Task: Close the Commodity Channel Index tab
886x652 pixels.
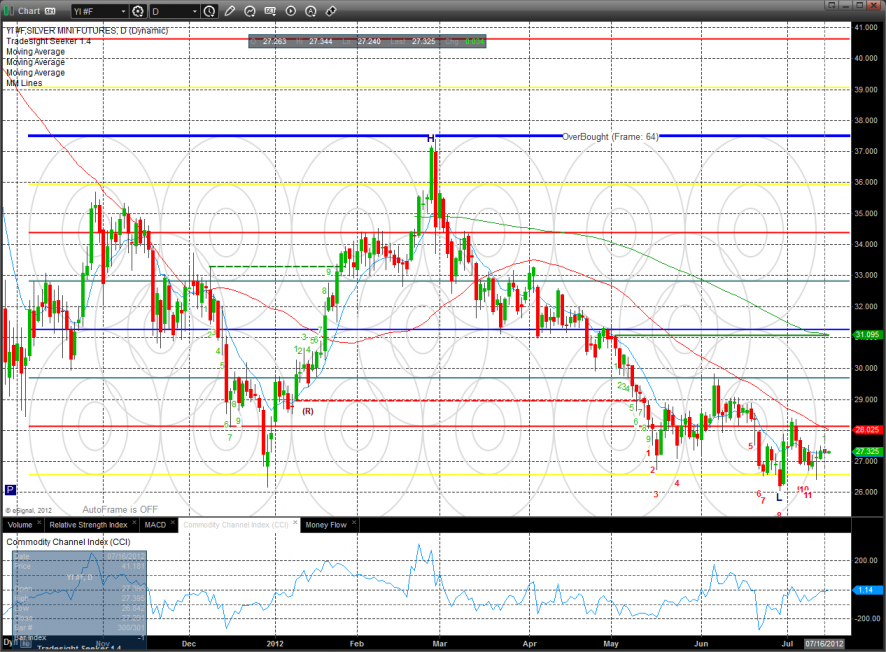Action: (x=294, y=524)
